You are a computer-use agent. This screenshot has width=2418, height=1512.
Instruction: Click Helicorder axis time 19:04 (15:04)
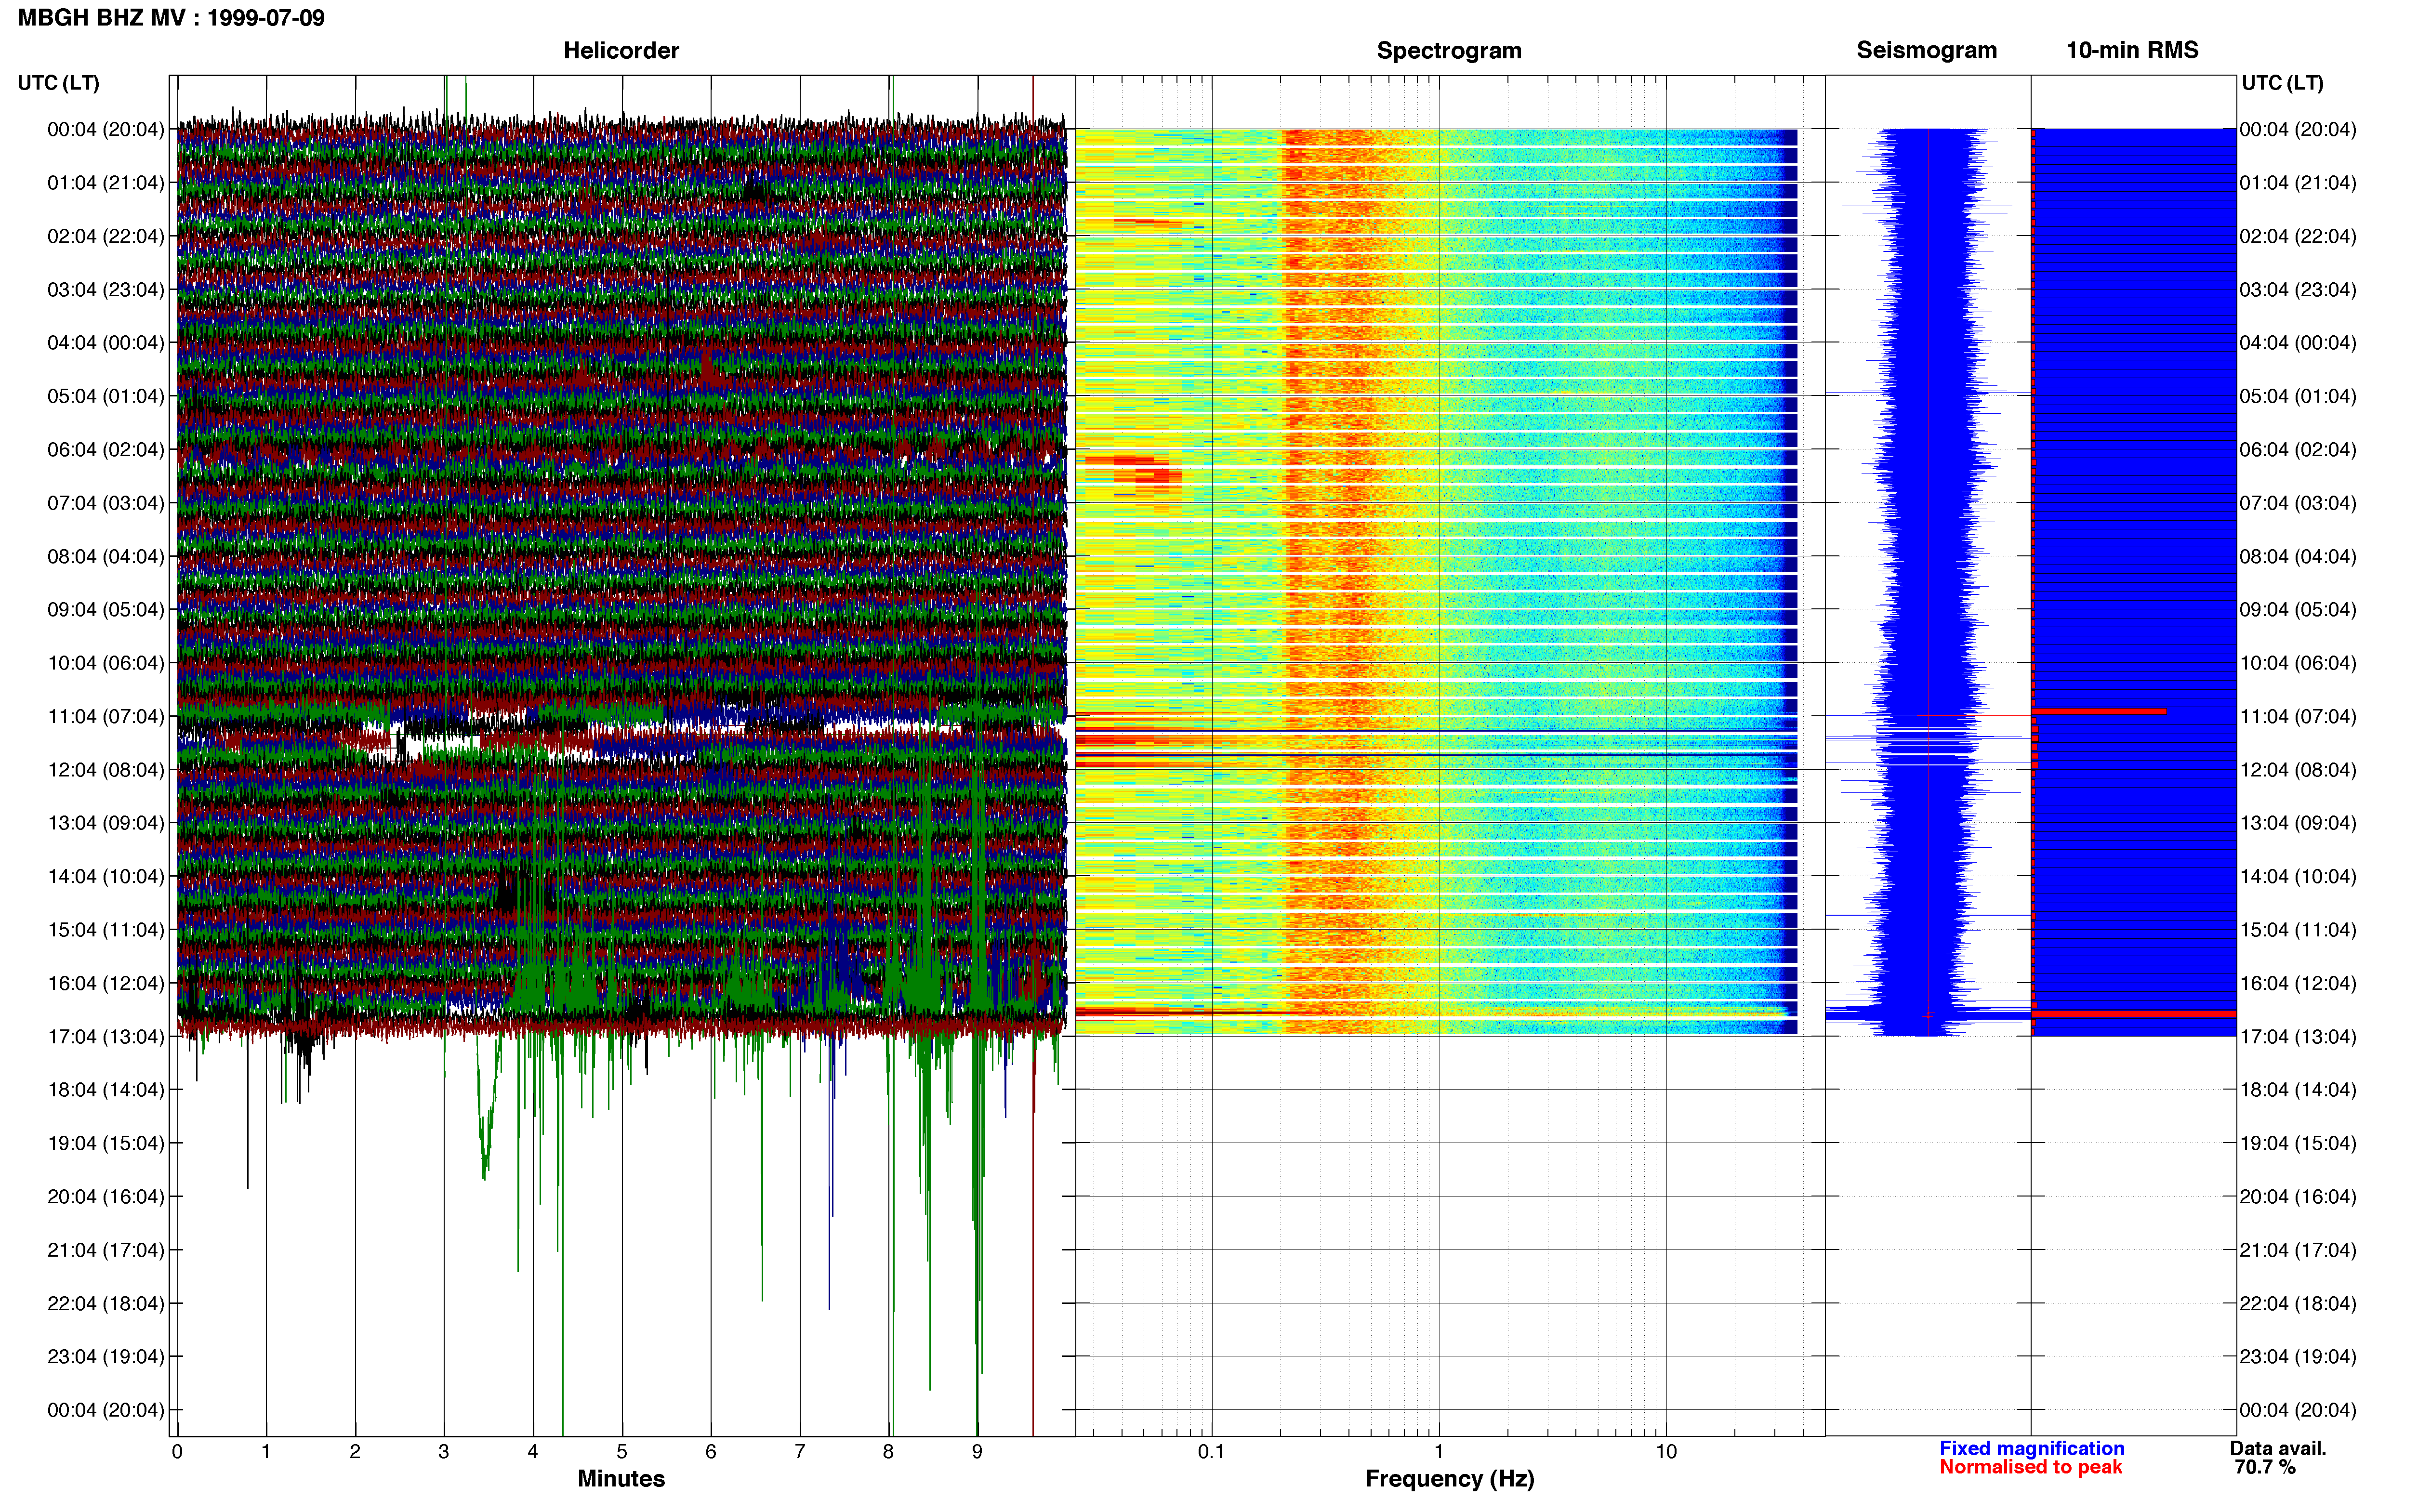coord(106,1143)
